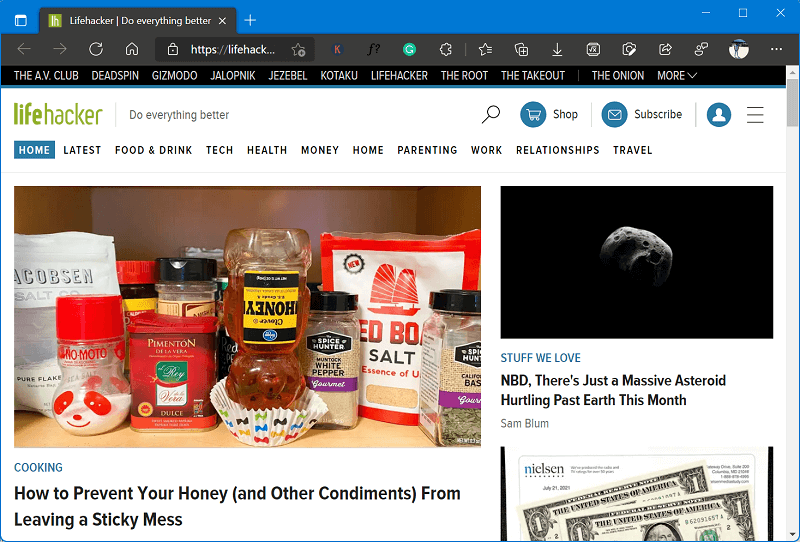Open the nielsen dollar bills image
The image size is (800, 542).
[637, 494]
